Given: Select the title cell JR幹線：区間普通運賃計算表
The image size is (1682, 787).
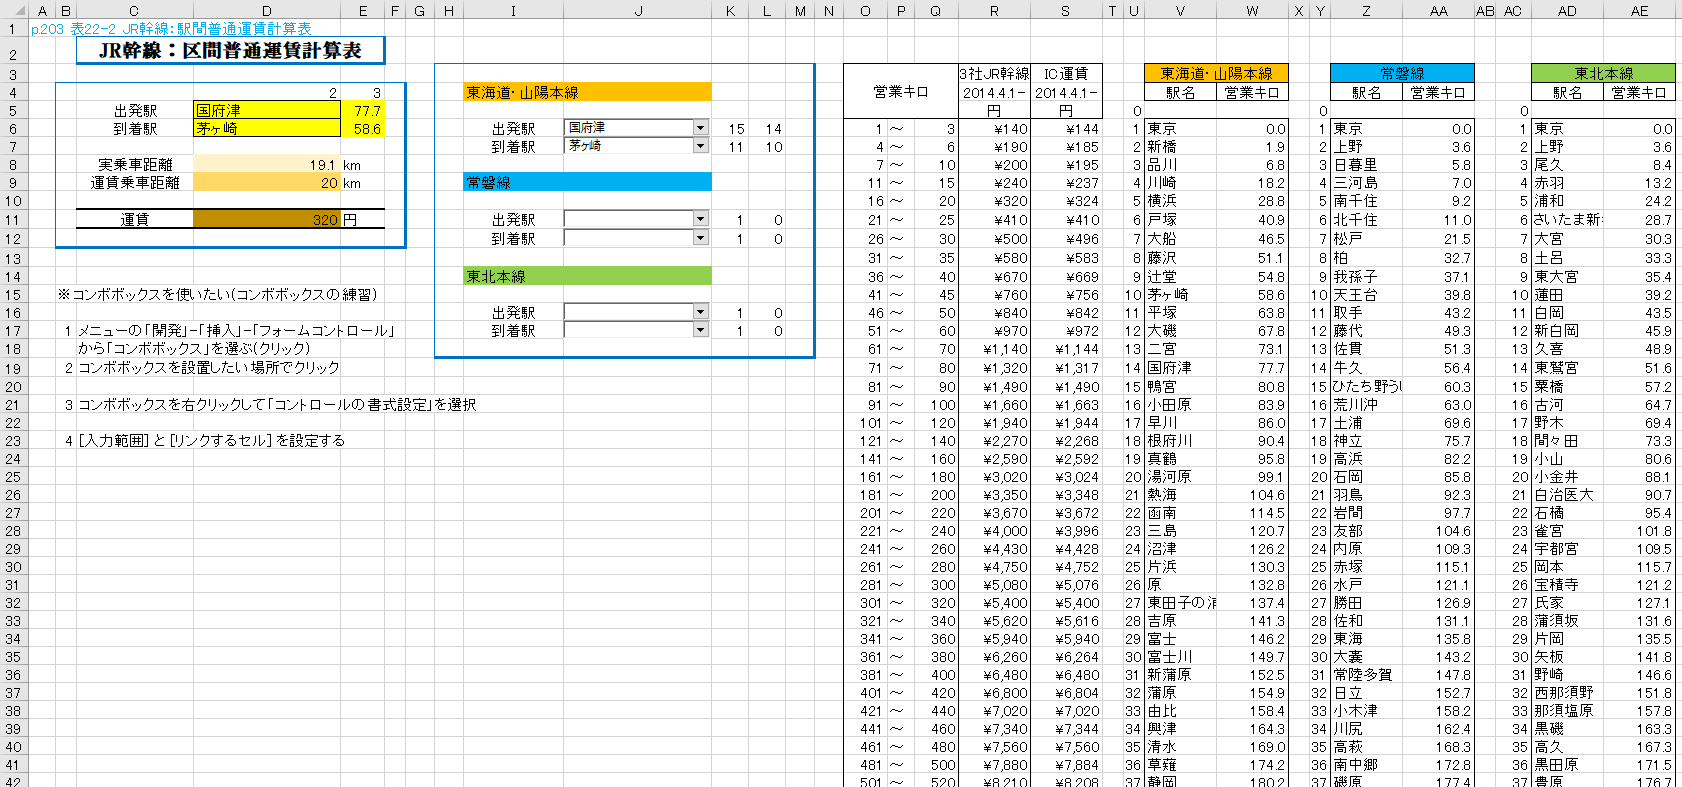Looking at the screenshot, I should coord(230,50).
